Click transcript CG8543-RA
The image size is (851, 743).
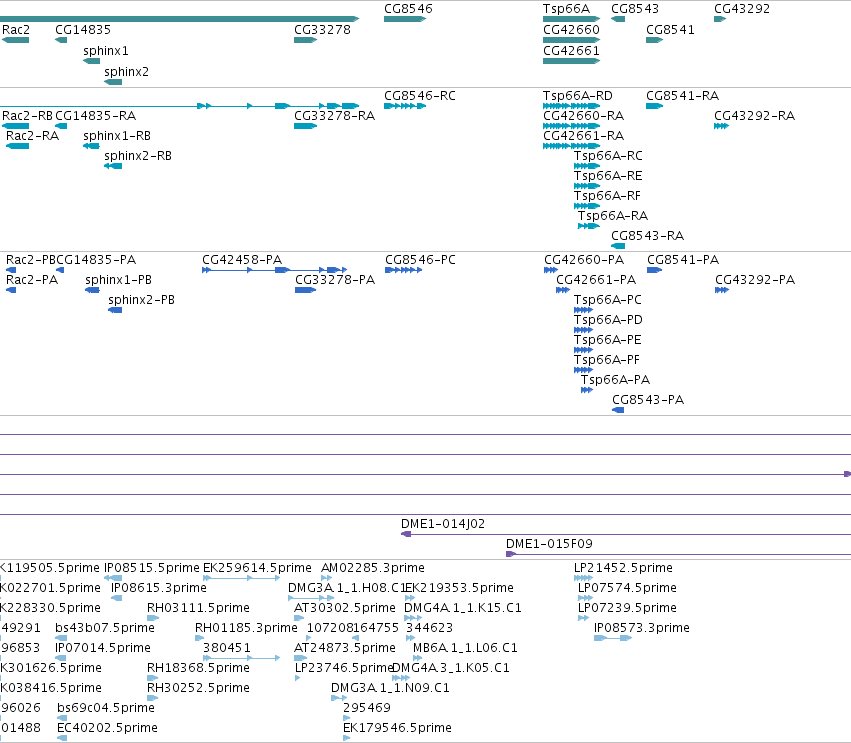pos(647,237)
